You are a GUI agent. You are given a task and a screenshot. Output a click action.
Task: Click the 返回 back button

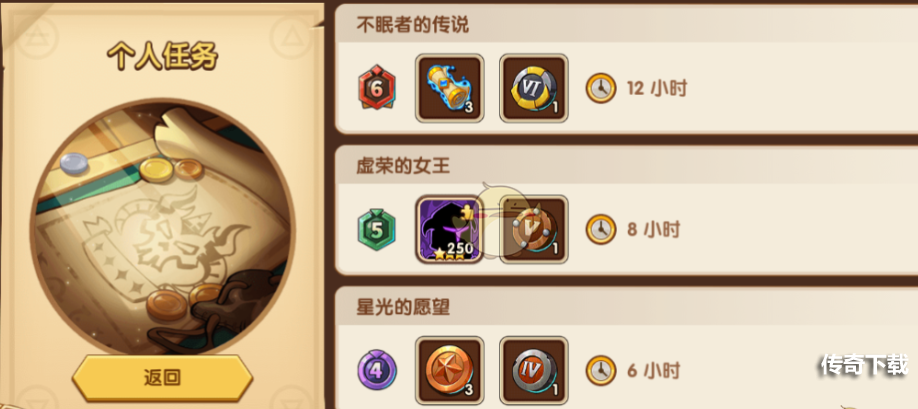coord(162,377)
